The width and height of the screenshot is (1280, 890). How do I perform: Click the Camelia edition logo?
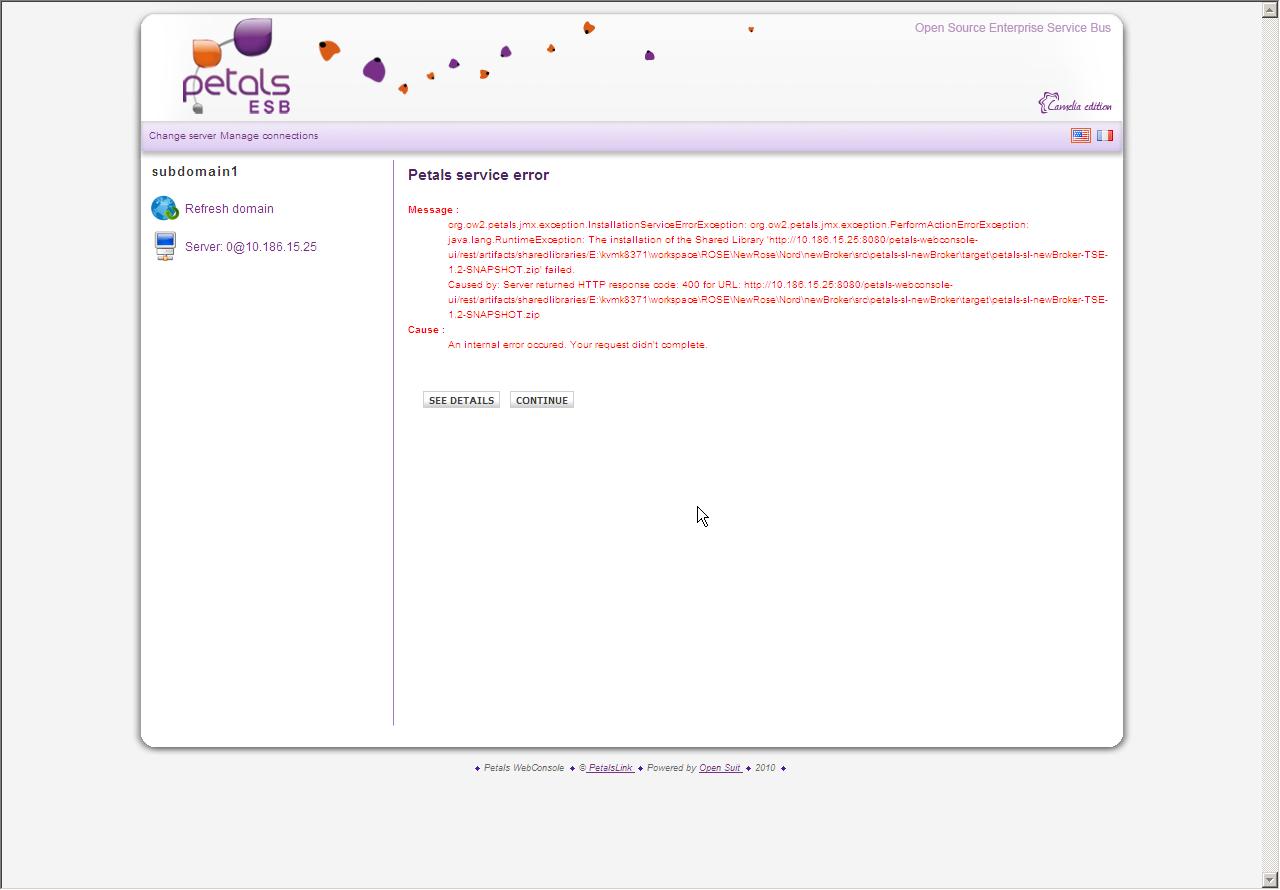coord(1074,104)
